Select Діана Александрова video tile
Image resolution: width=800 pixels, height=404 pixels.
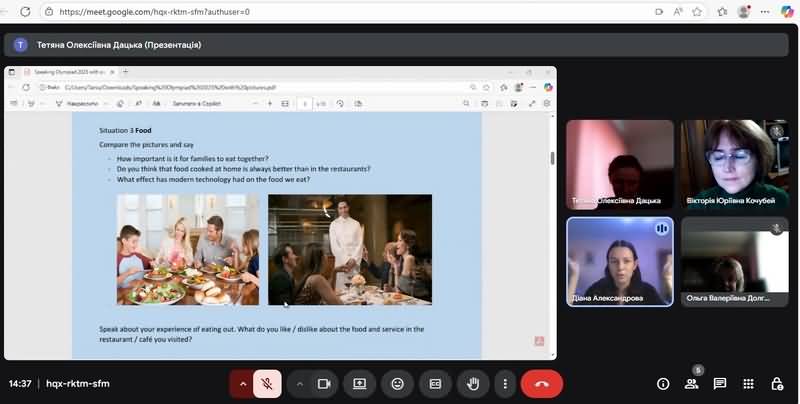click(x=620, y=260)
